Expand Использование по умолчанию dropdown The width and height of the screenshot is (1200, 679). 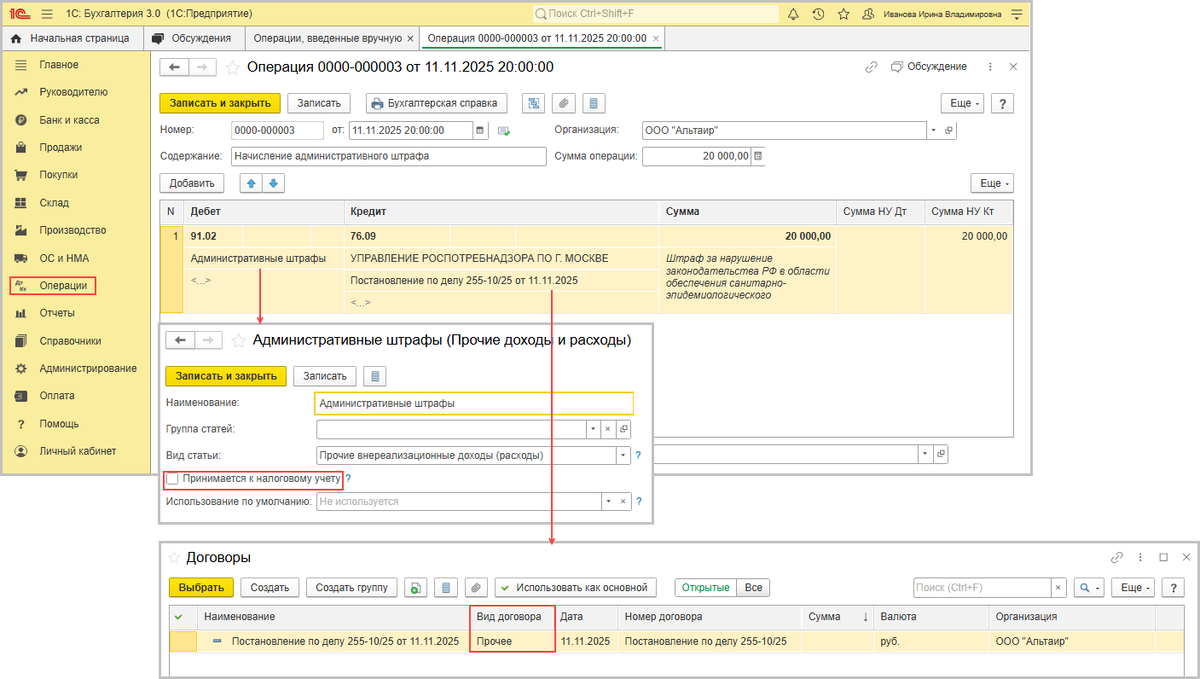click(x=607, y=502)
